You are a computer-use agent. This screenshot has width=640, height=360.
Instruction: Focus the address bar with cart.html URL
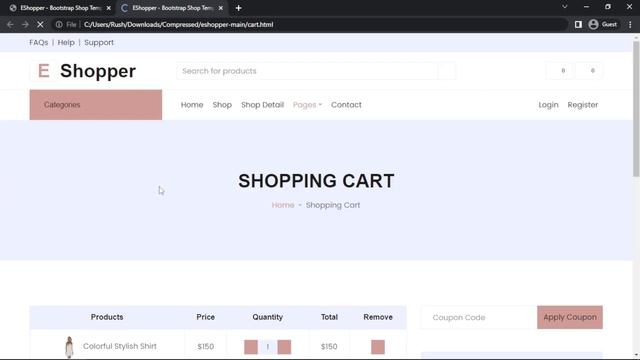click(x=179, y=24)
